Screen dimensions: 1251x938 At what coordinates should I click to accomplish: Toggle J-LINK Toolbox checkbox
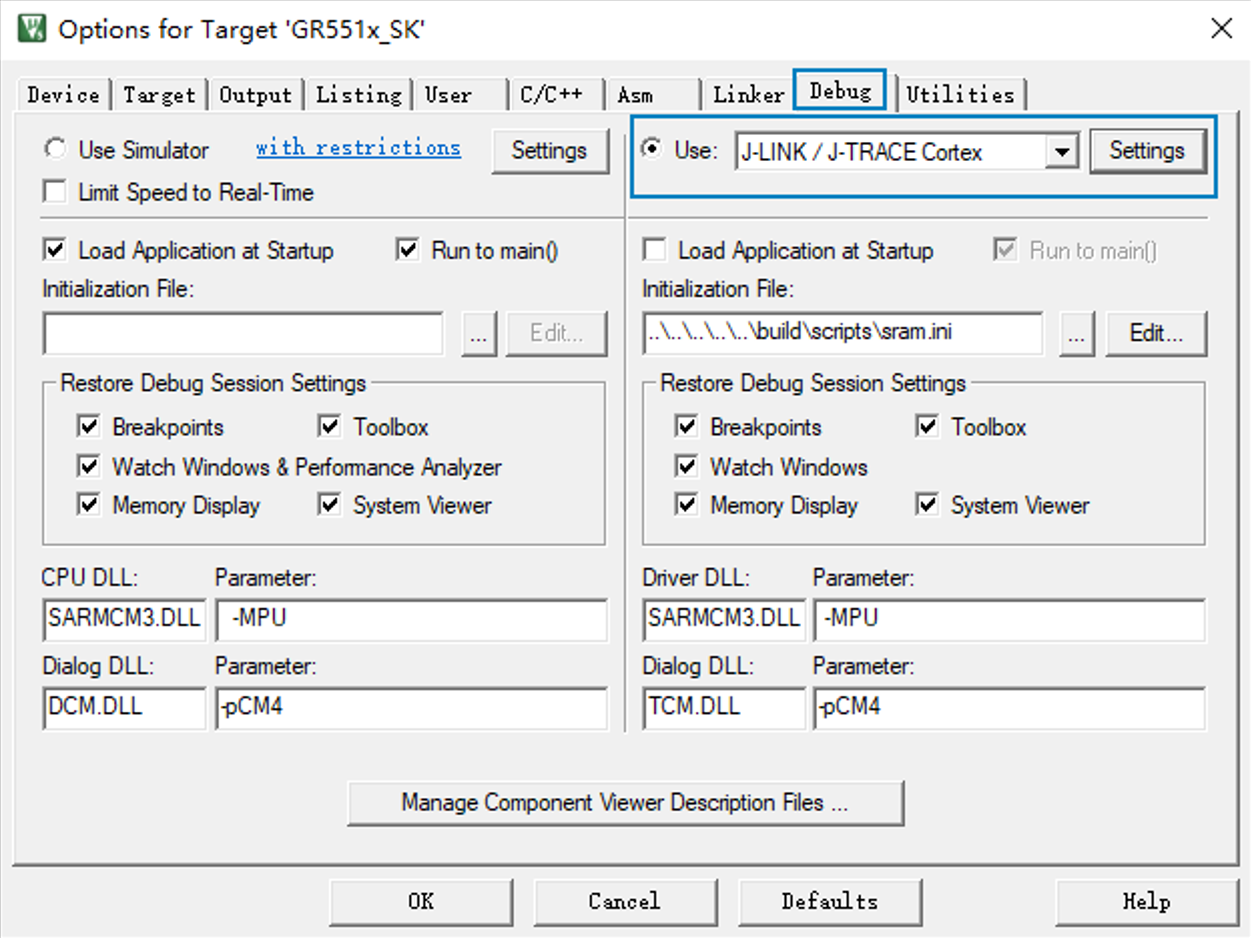tap(928, 427)
